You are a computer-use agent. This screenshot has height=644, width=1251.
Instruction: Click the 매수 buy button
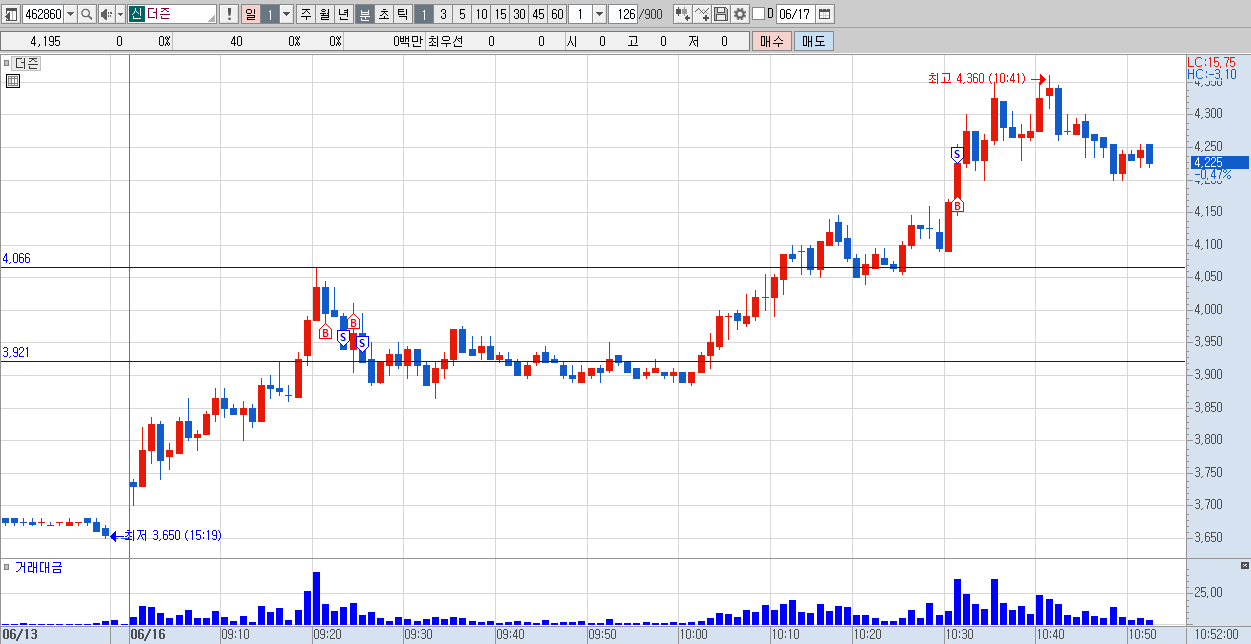coord(772,41)
